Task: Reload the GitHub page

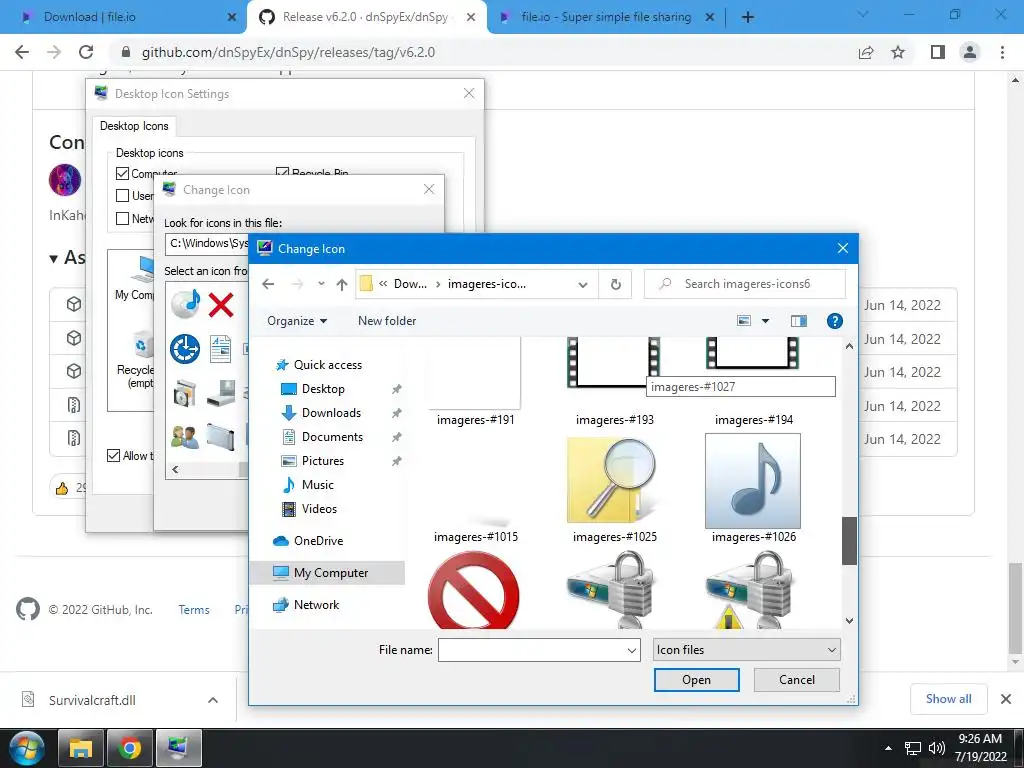Action: pos(86,52)
